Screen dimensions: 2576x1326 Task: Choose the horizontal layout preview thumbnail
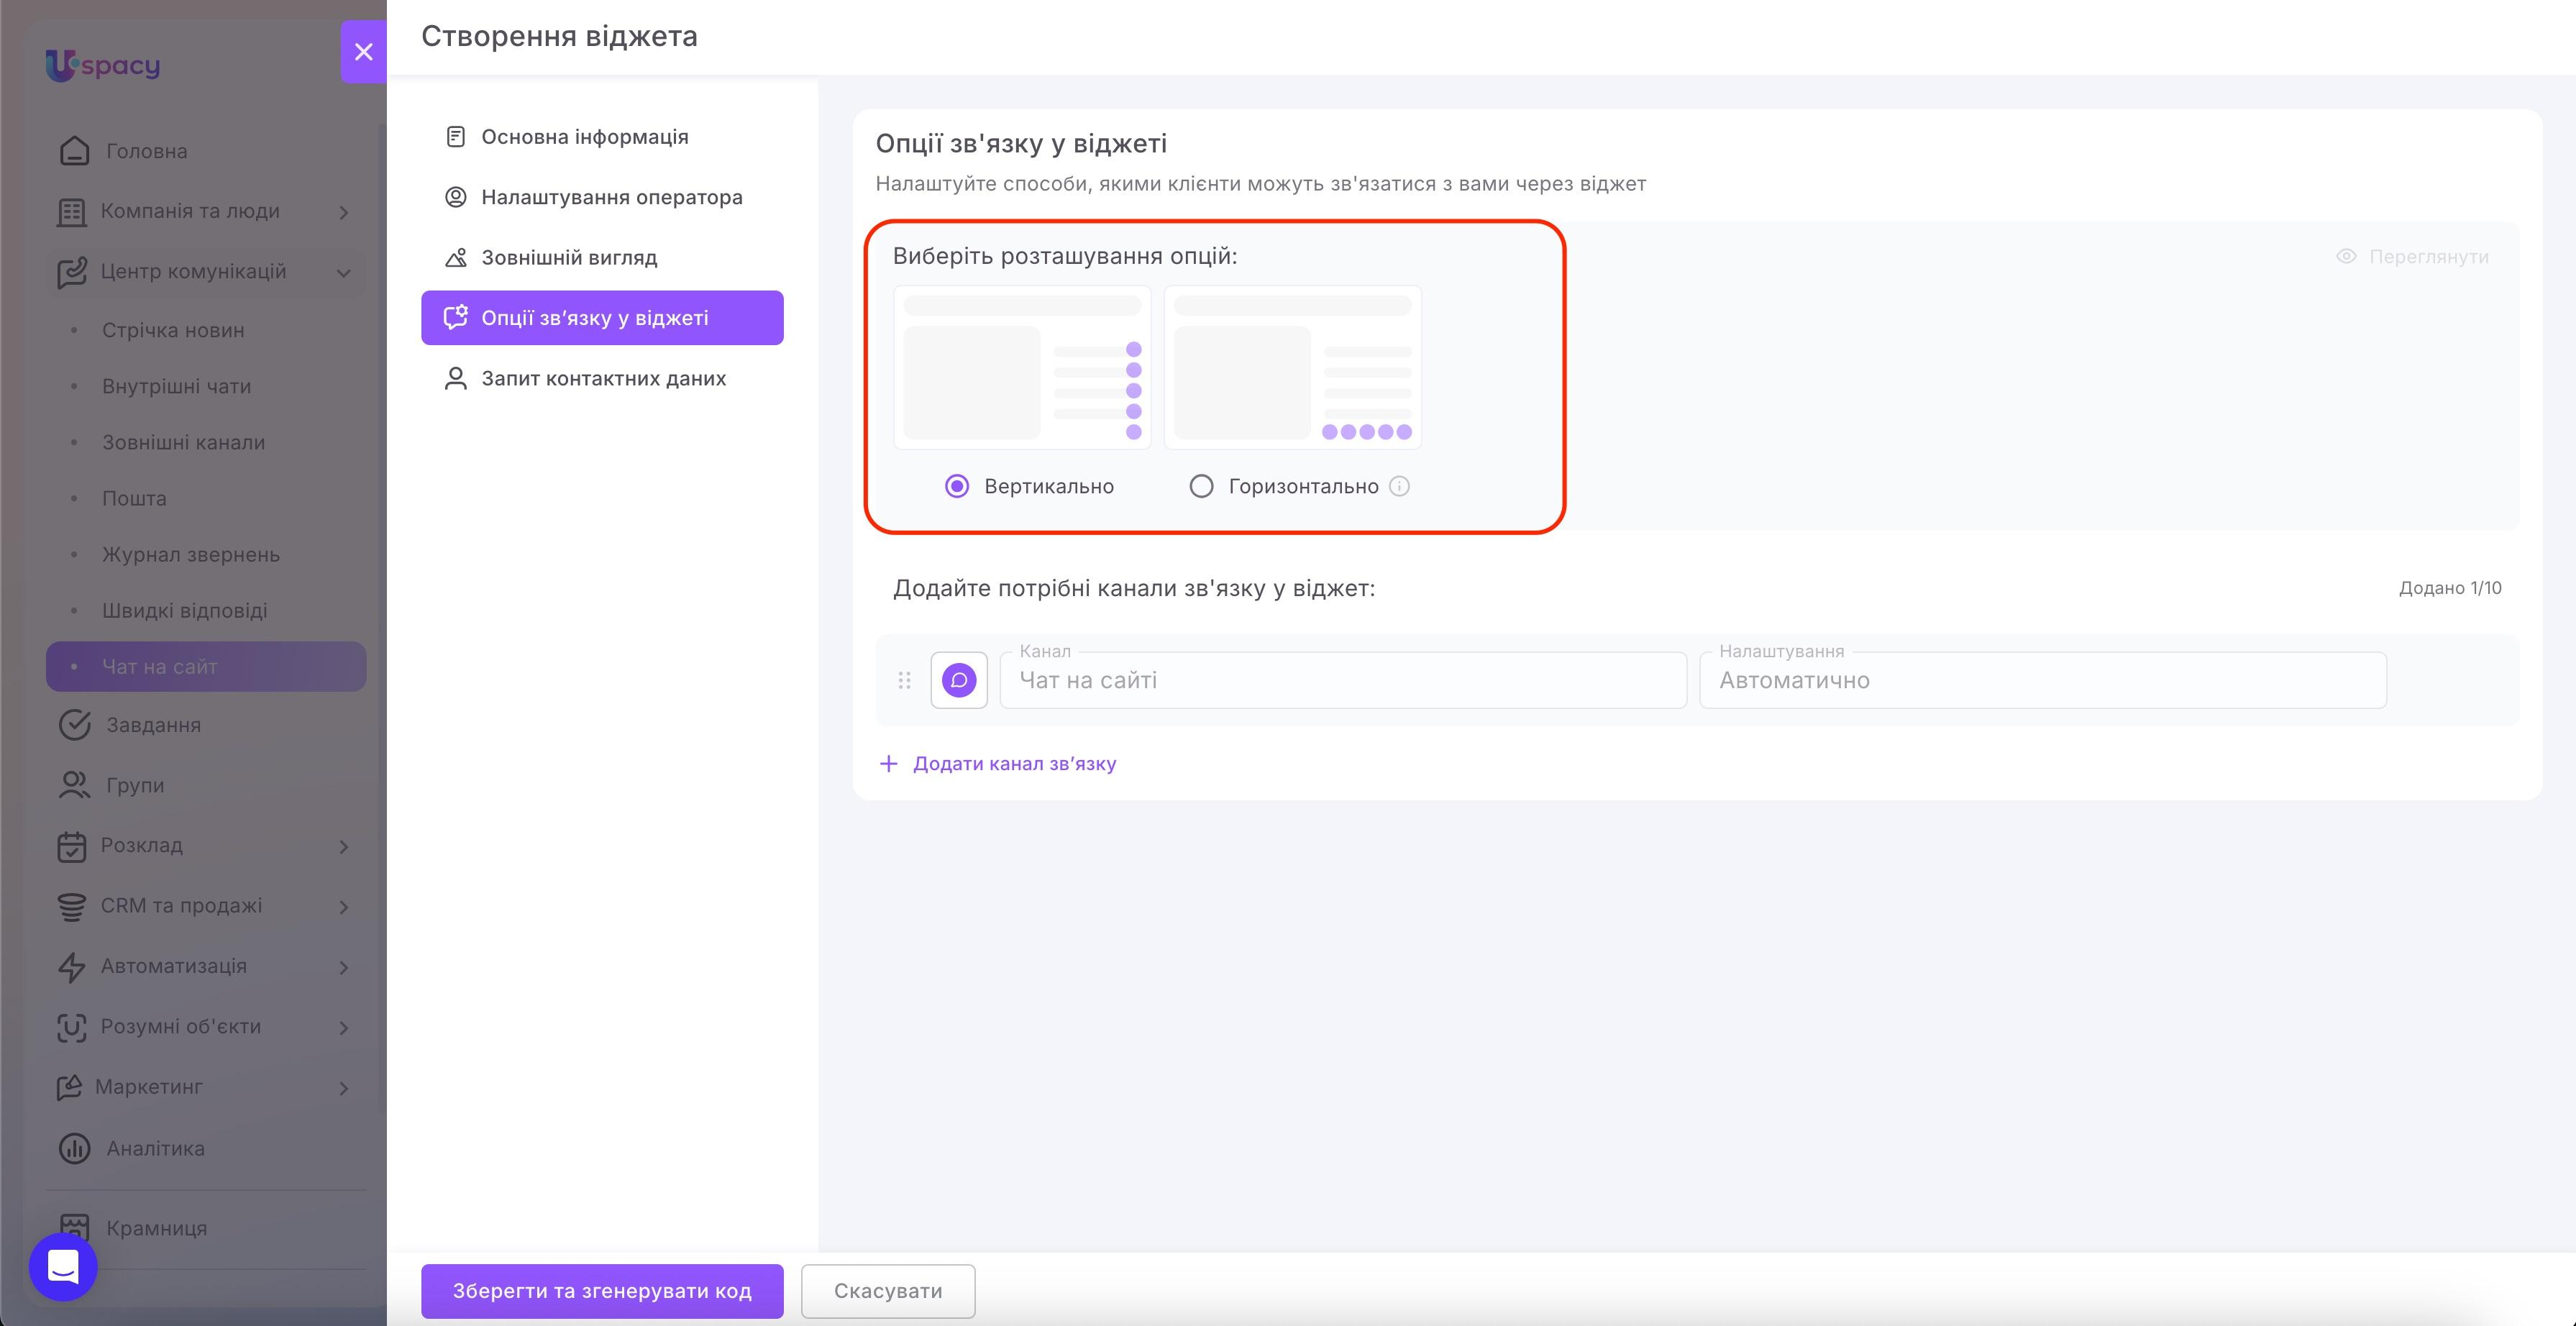click(x=1292, y=367)
